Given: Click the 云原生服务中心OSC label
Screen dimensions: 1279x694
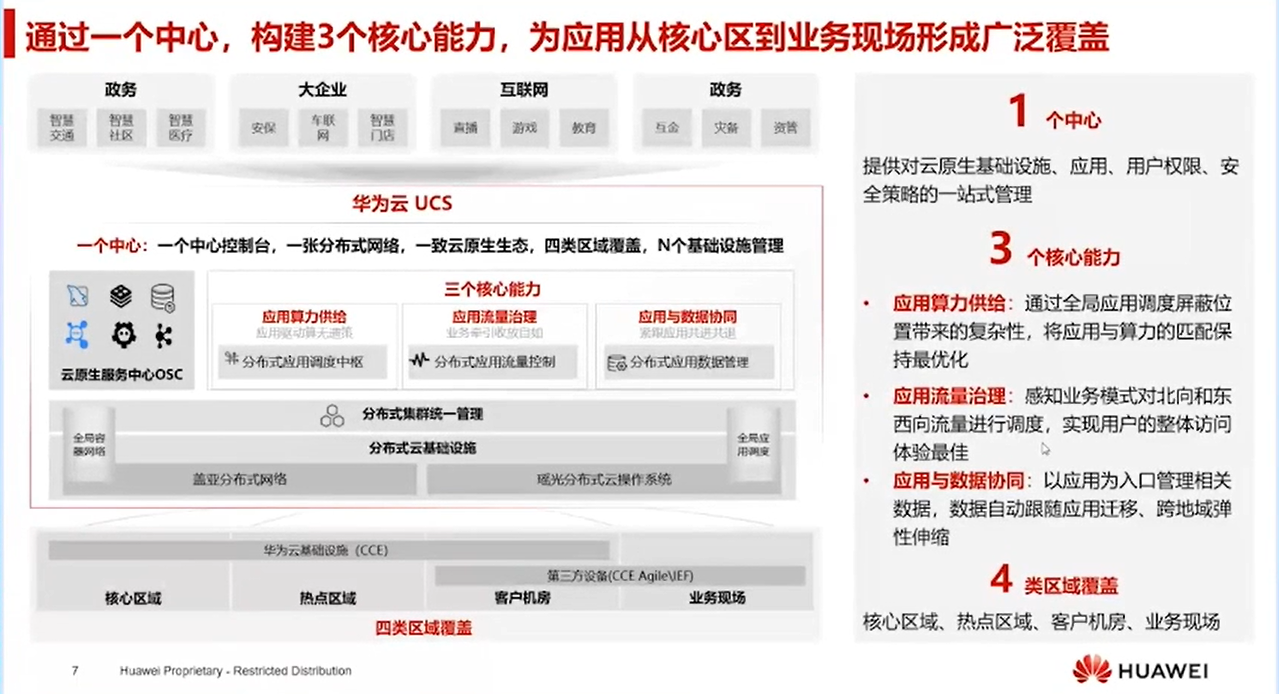Looking at the screenshot, I should coord(121,376).
